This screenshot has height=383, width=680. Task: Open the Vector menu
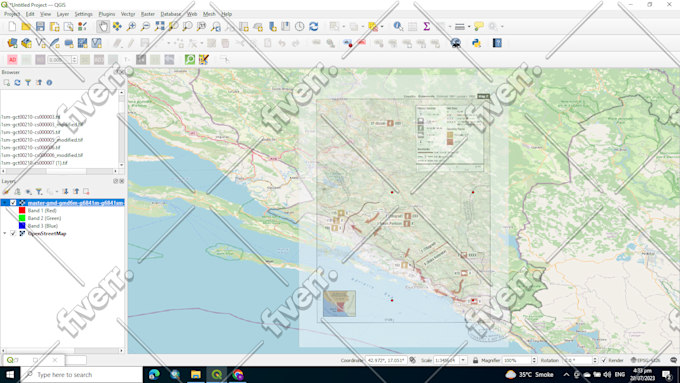[128, 14]
